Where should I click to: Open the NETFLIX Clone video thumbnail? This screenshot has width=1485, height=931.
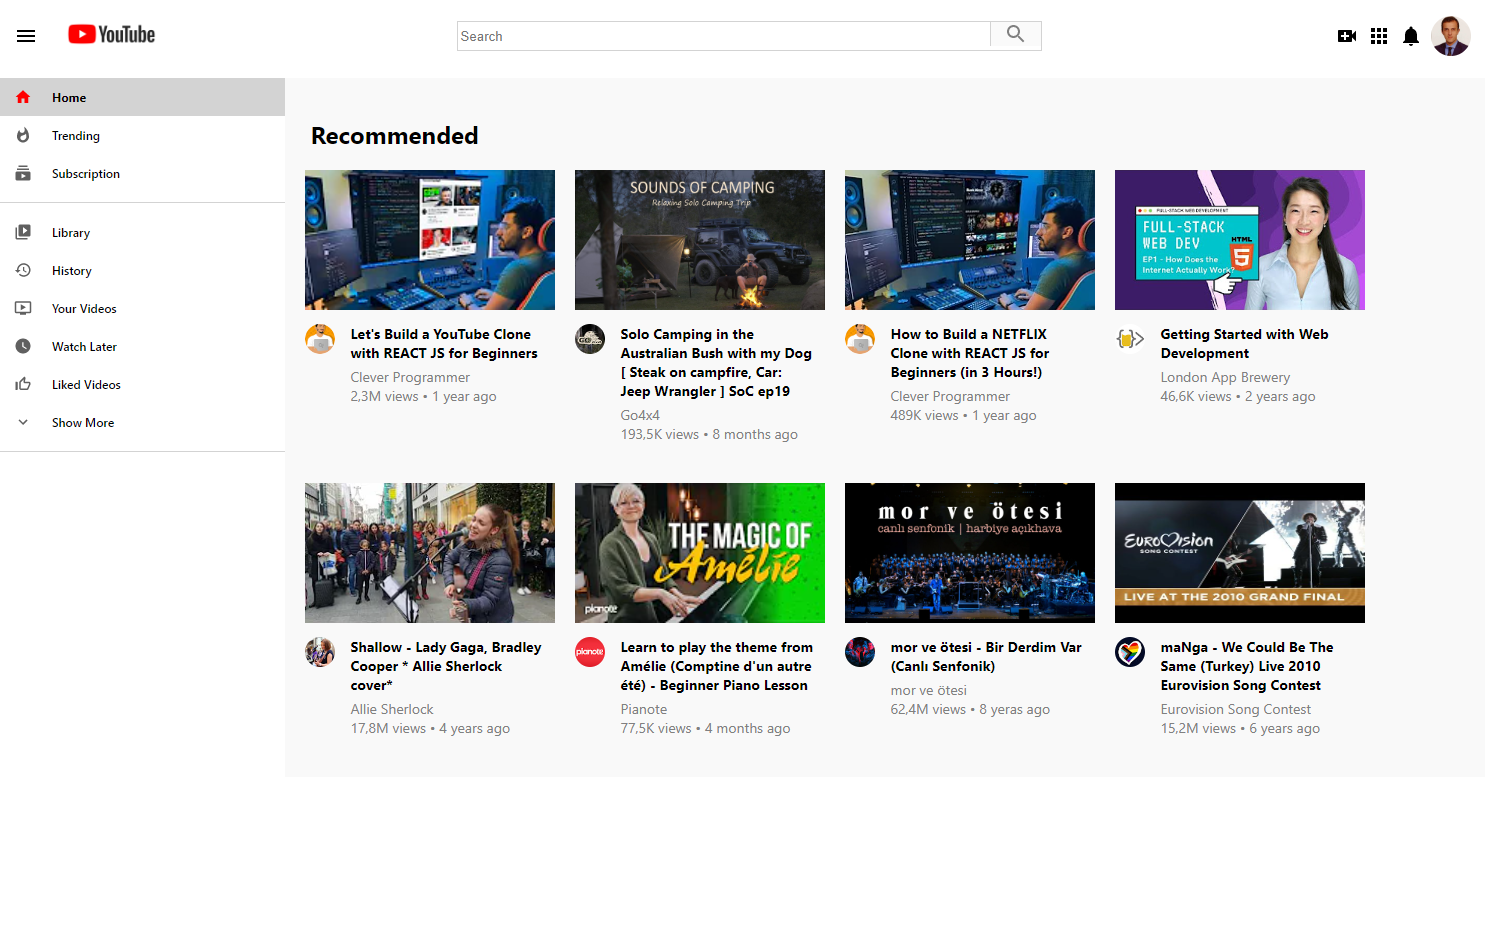point(970,240)
